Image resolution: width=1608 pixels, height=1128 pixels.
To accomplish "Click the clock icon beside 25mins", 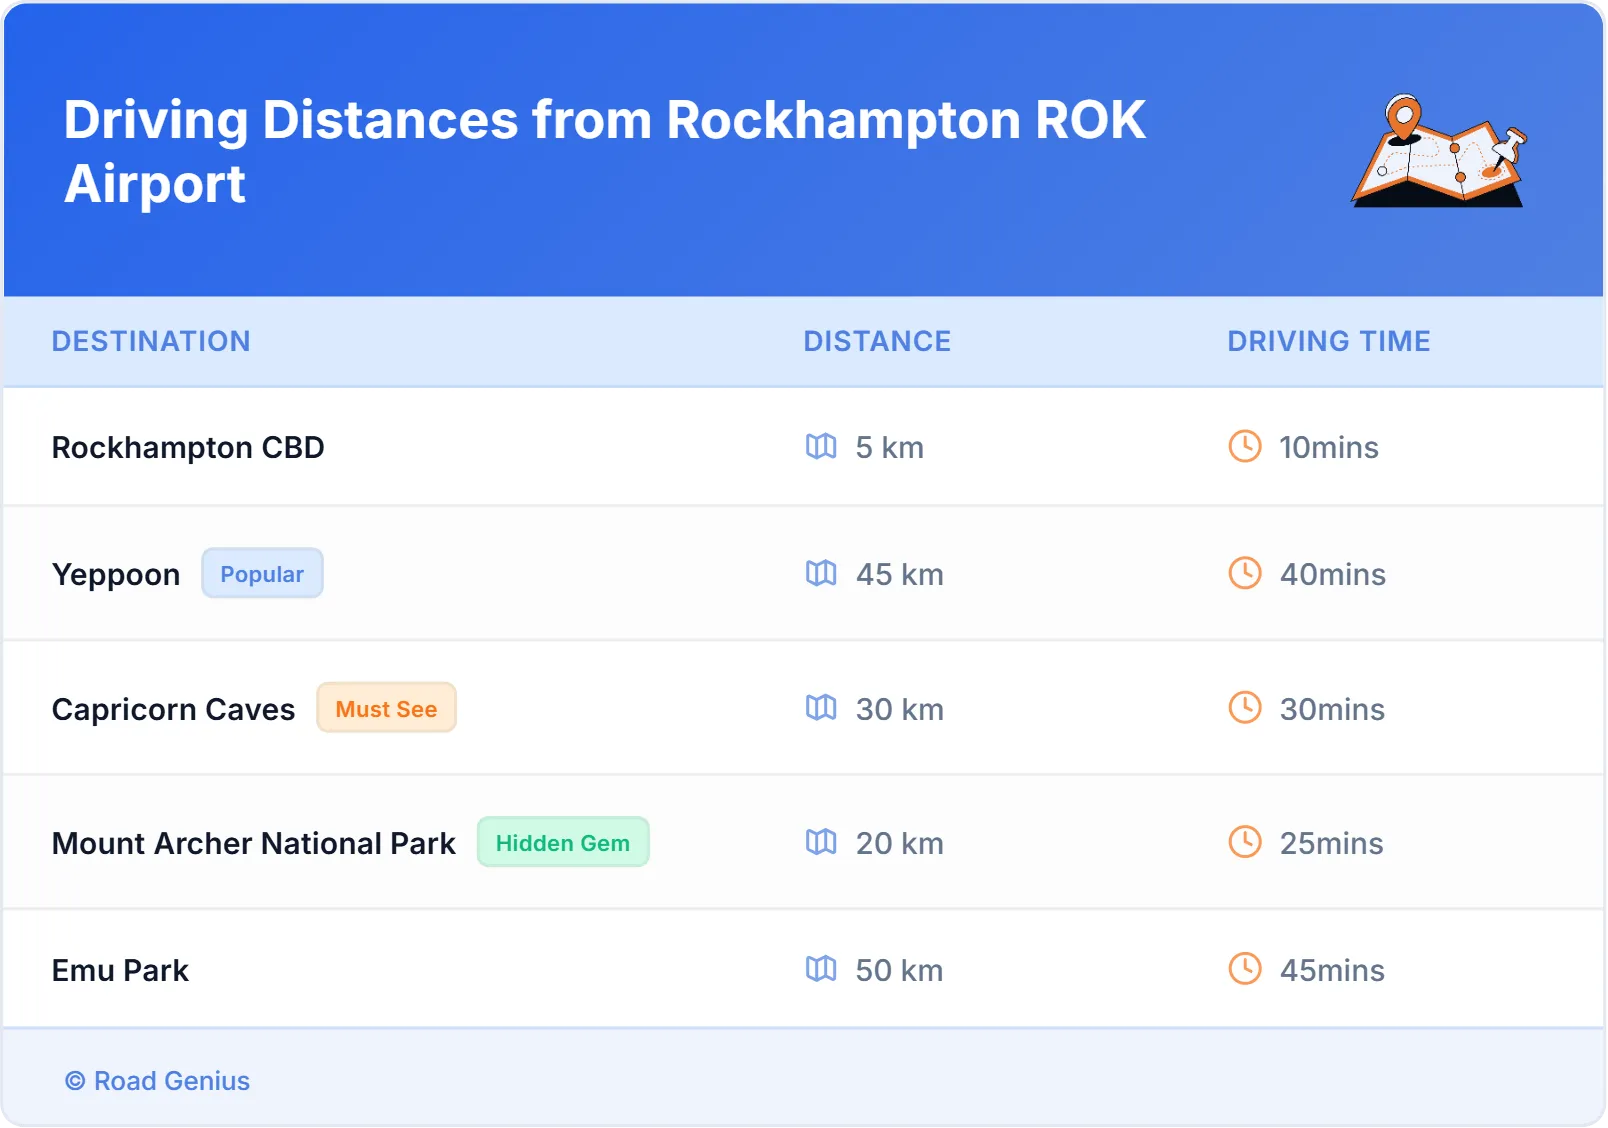I will point(1245,842).
